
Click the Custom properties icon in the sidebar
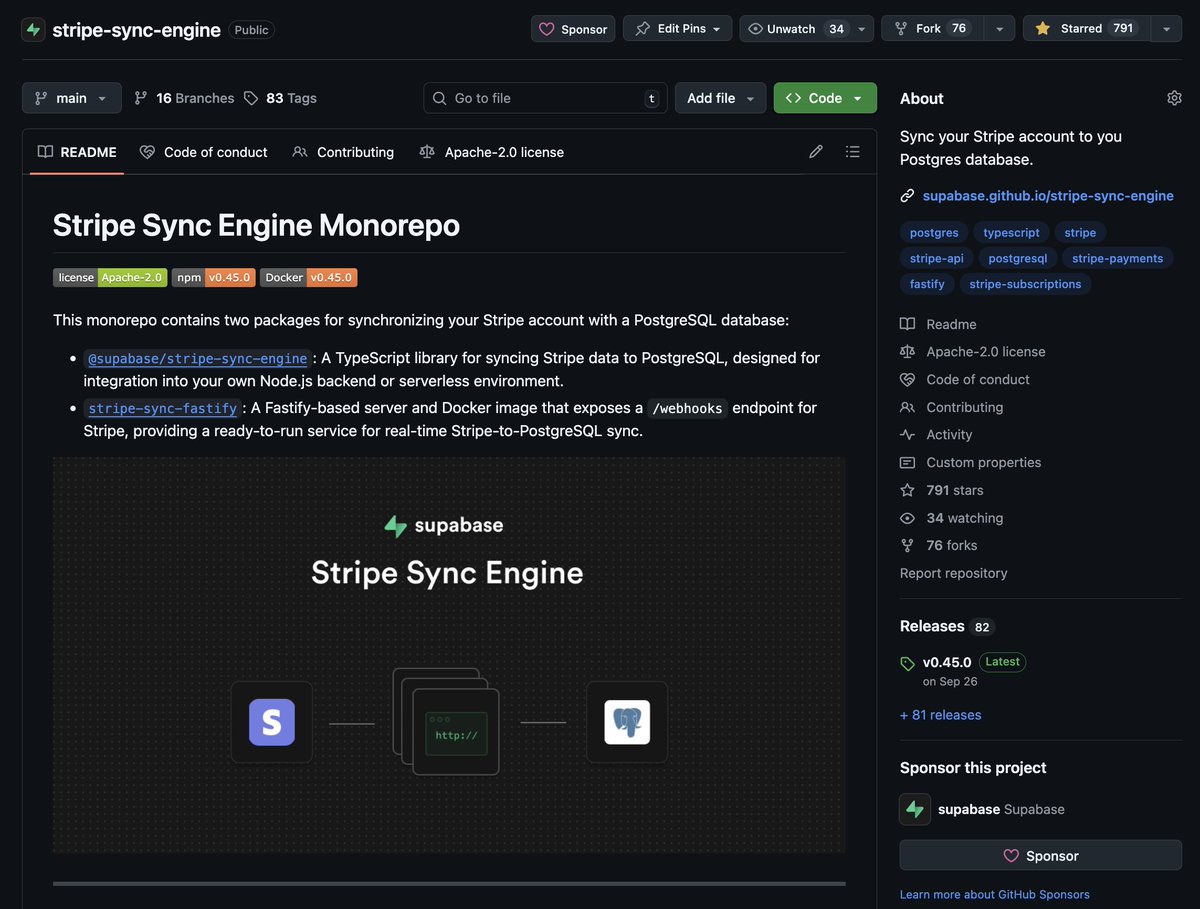907,462
